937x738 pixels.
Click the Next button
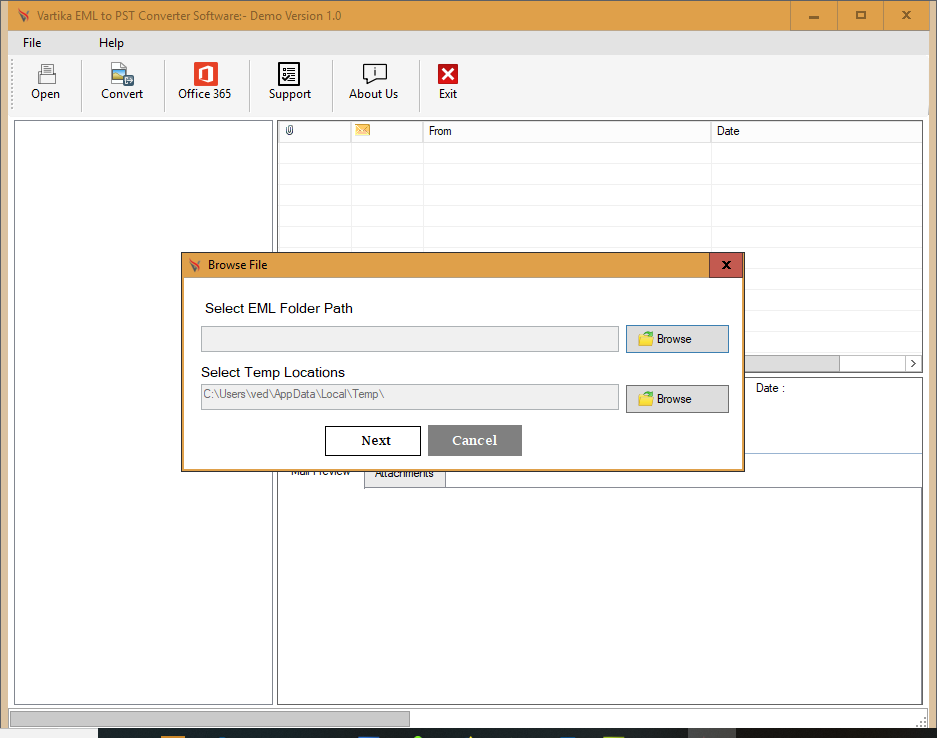click(x=373, y=440)
